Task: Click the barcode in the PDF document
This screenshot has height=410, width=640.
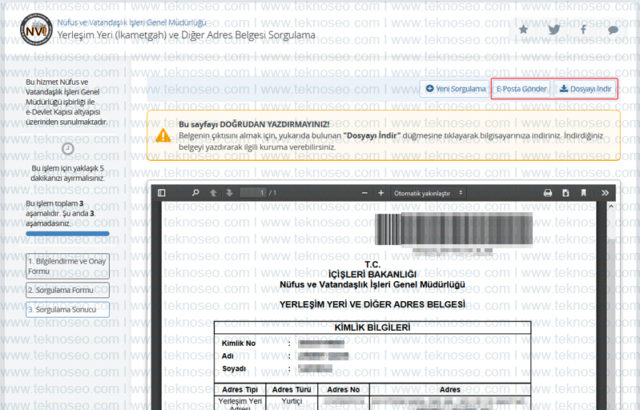Action: [x=453, y=229]
